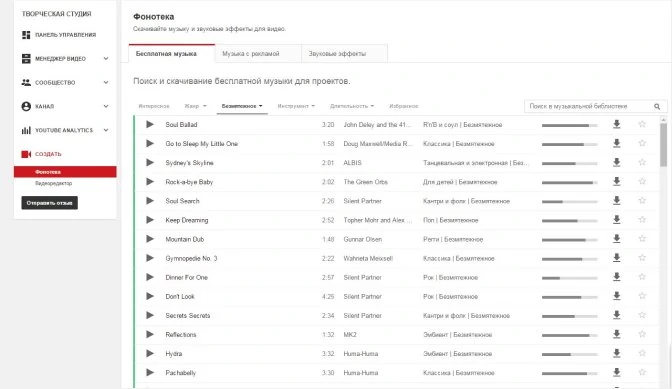This screenshot has width=672, height=389.
Task: Toggle favorite star for Reflections
Action: [642, 334]
